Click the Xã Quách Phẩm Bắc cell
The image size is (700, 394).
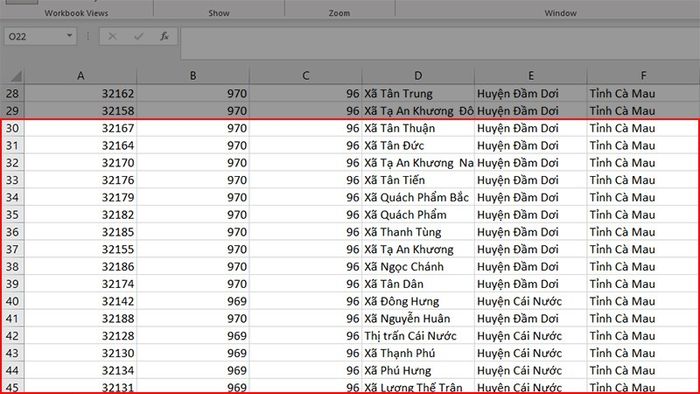[x=418, y=197]
